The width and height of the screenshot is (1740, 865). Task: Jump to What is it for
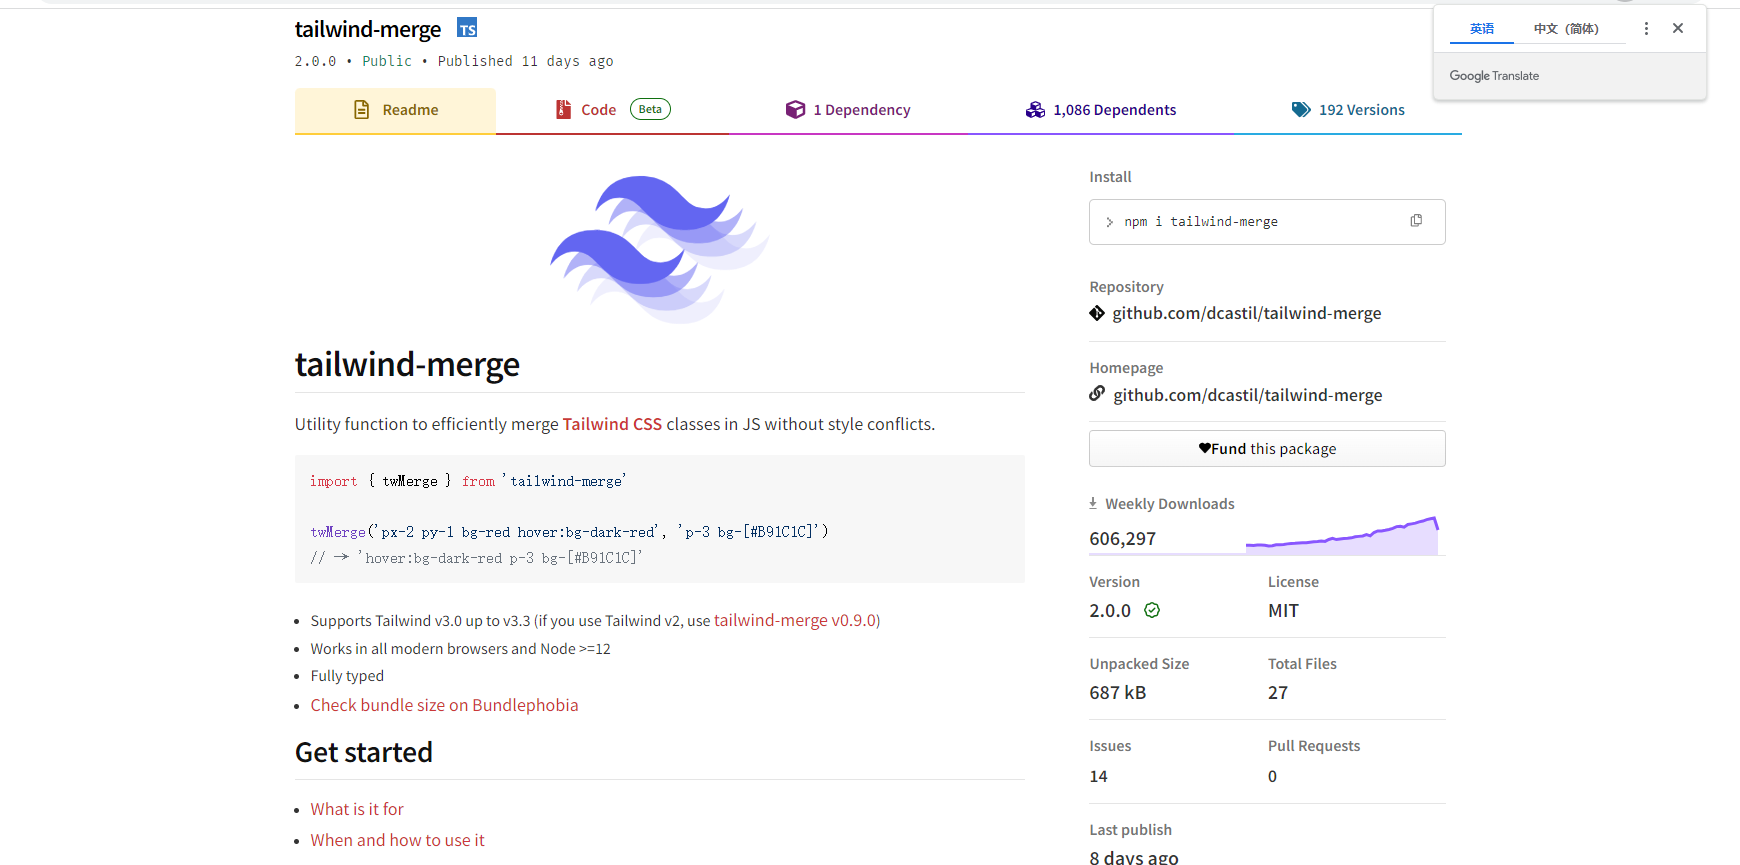pyautogui.click(x=357, y=809)
